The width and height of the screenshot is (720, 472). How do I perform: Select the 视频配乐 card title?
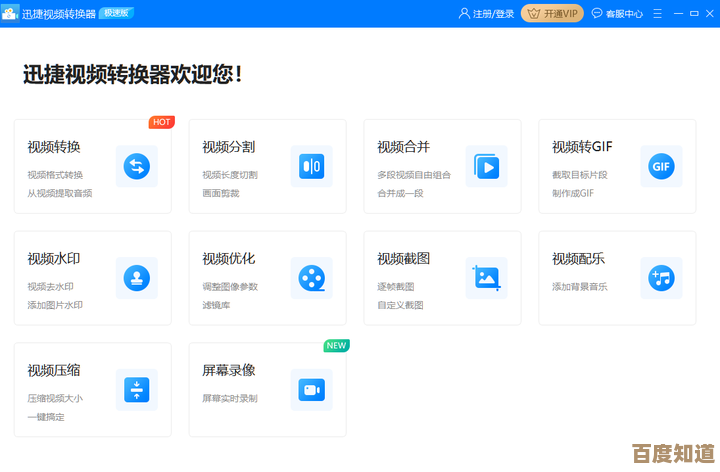coord(579,258)
